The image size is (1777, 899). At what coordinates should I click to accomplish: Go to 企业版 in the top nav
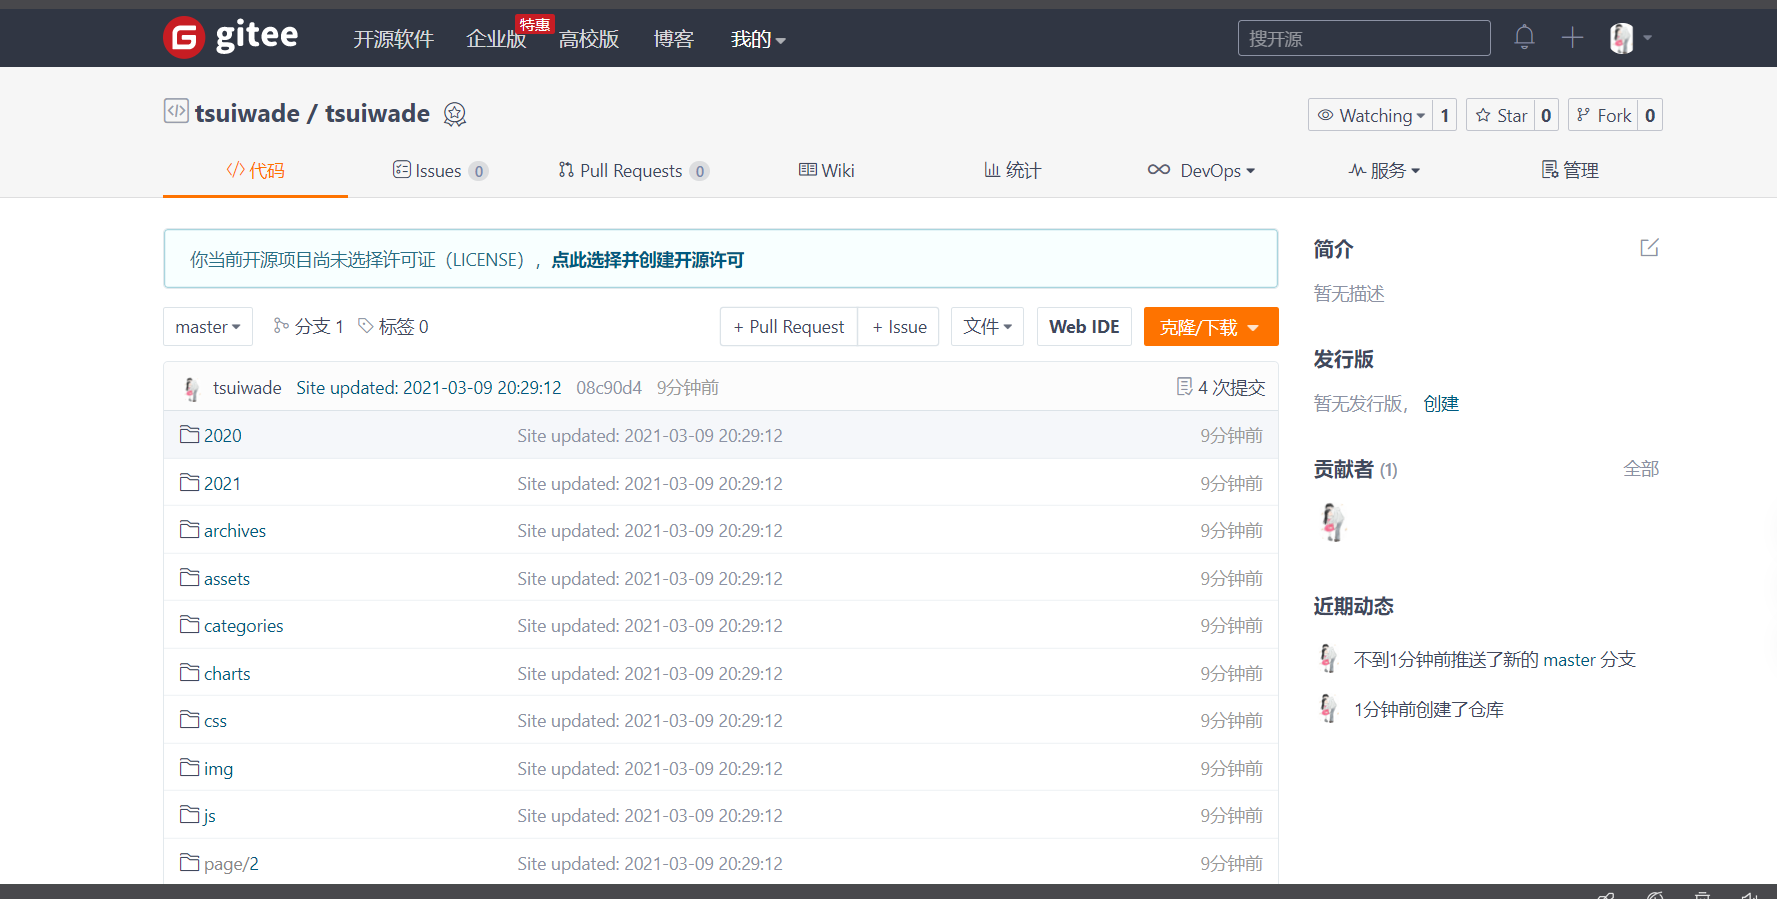pyautogui.click(x=496, y=39)
